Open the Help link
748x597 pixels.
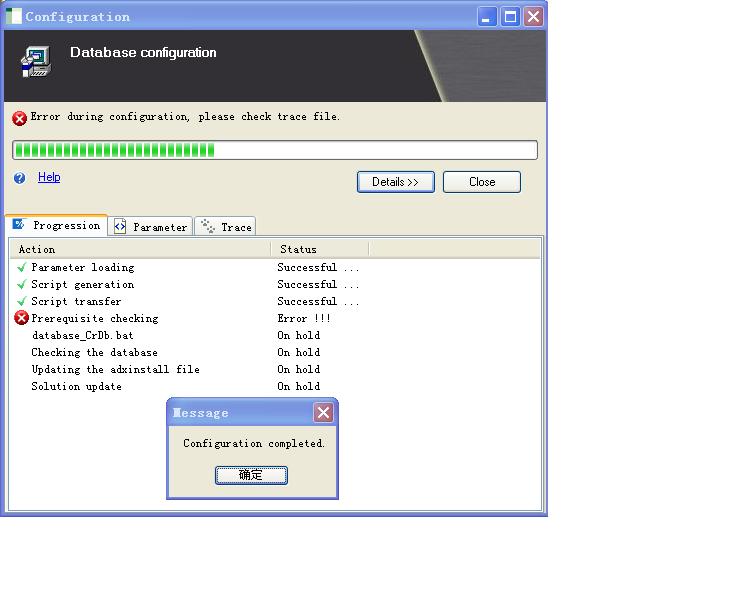point(49,177)
